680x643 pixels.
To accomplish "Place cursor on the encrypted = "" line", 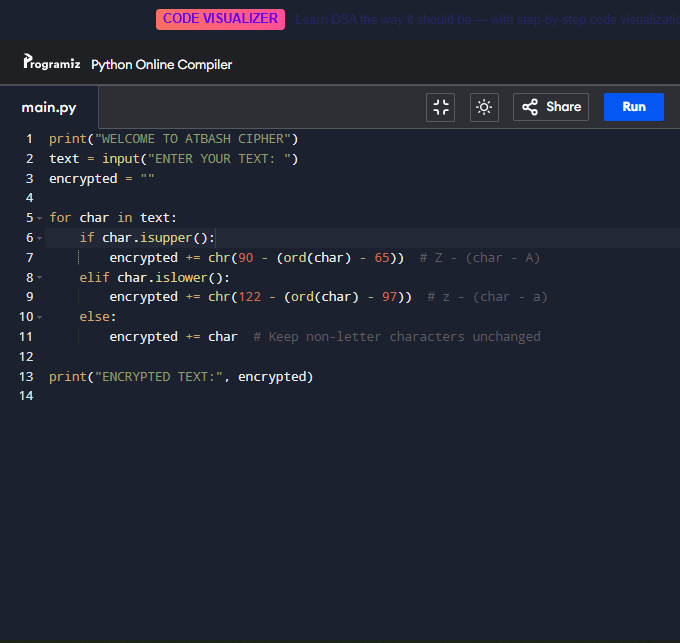I will (100, 179).
